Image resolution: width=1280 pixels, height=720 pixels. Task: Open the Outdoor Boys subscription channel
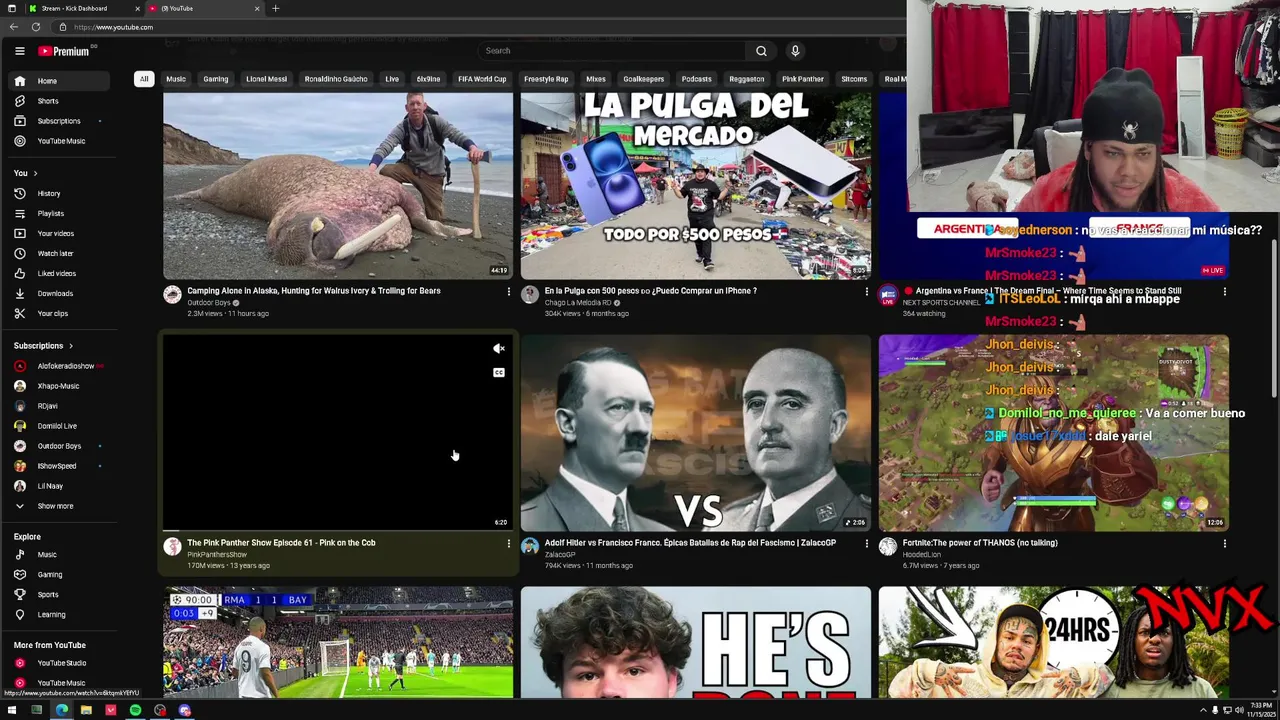click(58, 446)
